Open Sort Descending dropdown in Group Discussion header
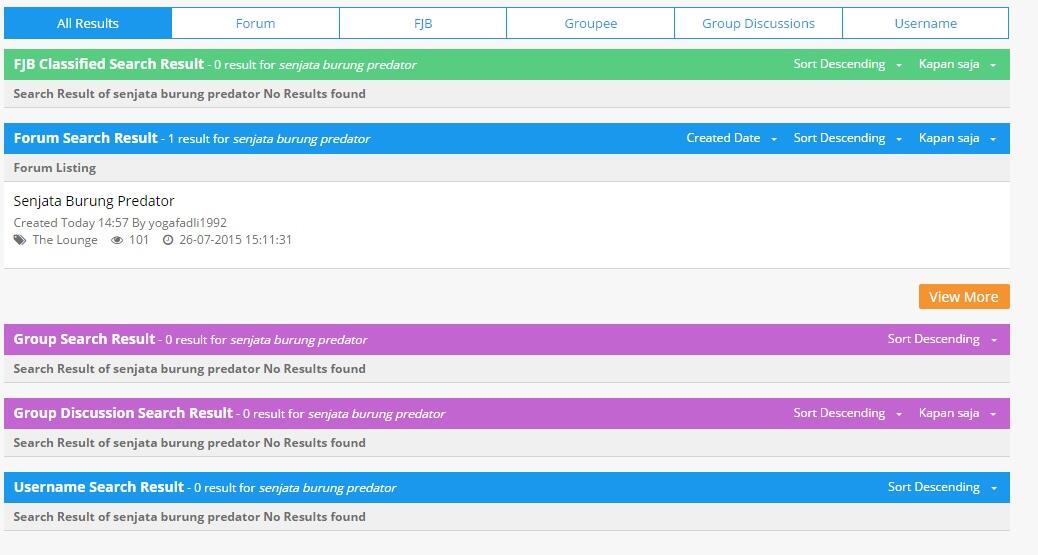 847,413
